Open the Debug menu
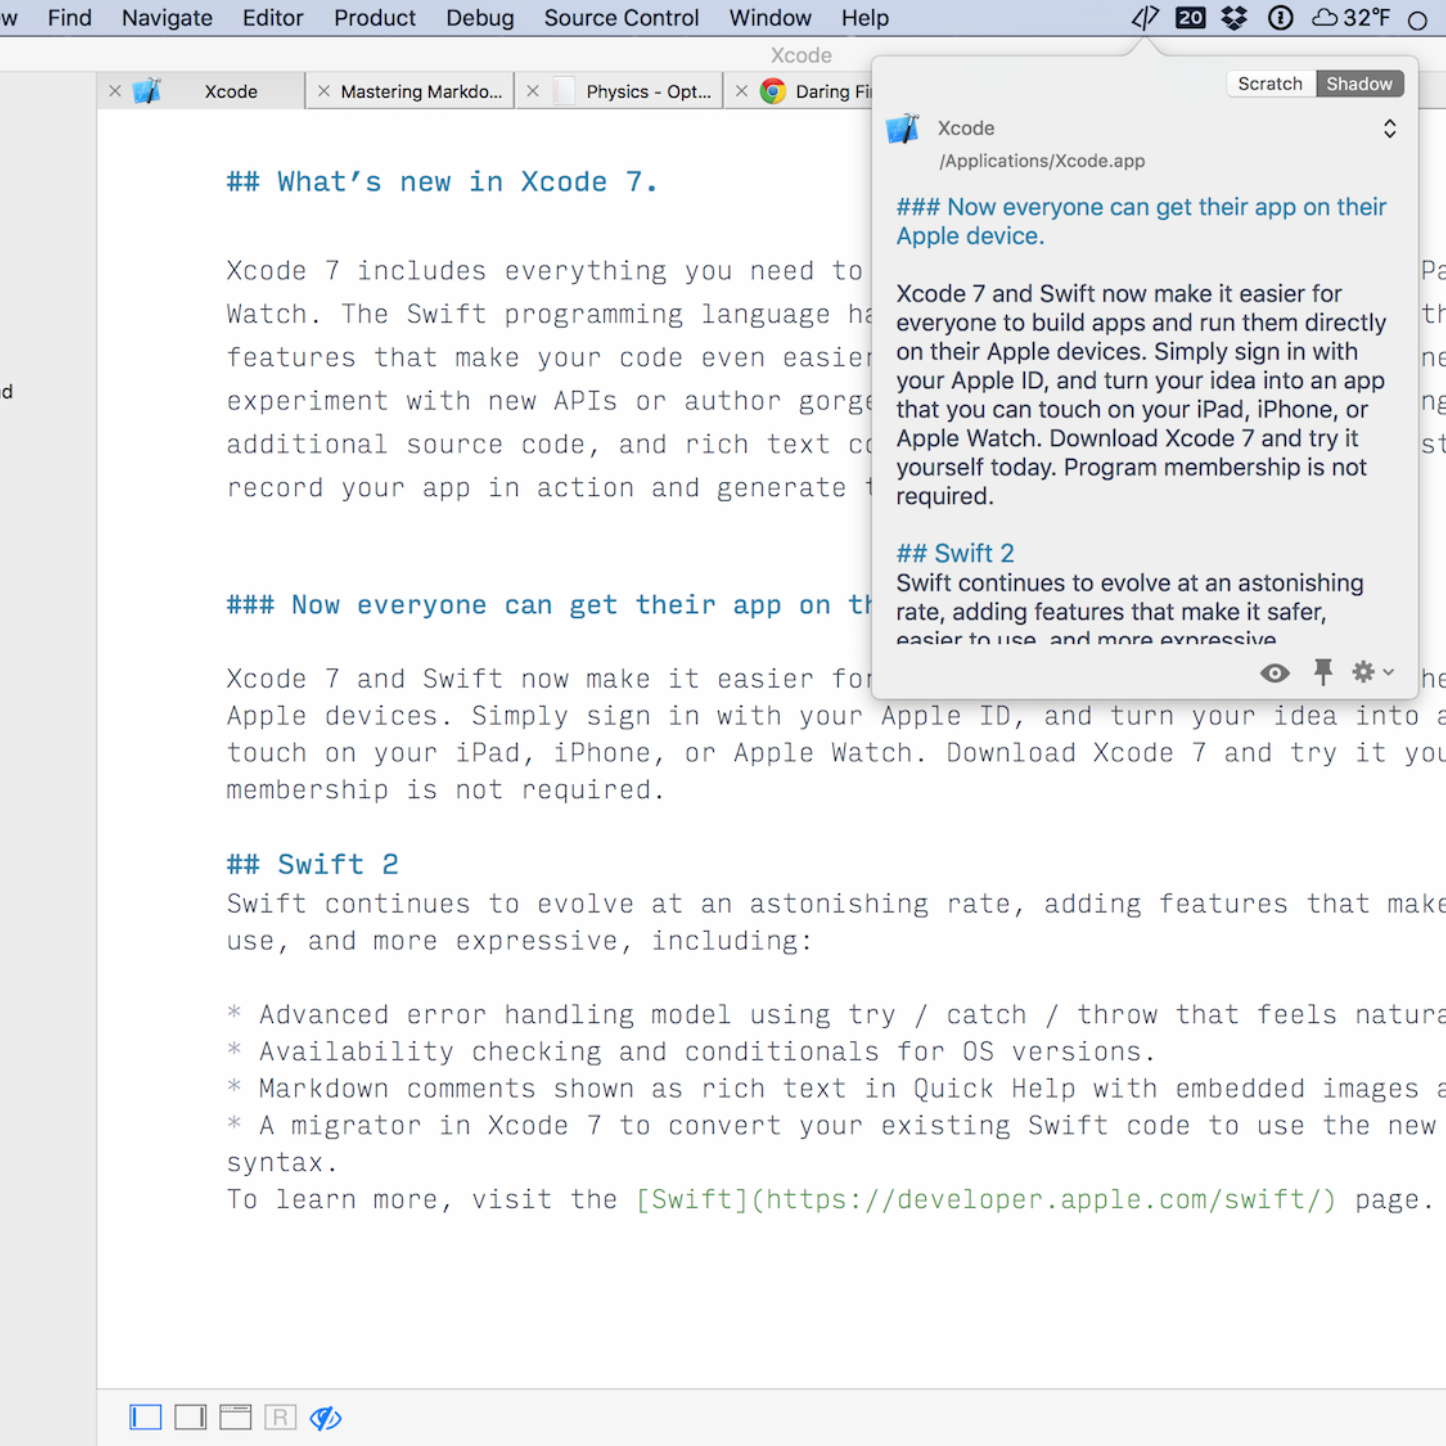This screenshot has width=1446, height=1446. pyautogui.click(x=480, y=18)
